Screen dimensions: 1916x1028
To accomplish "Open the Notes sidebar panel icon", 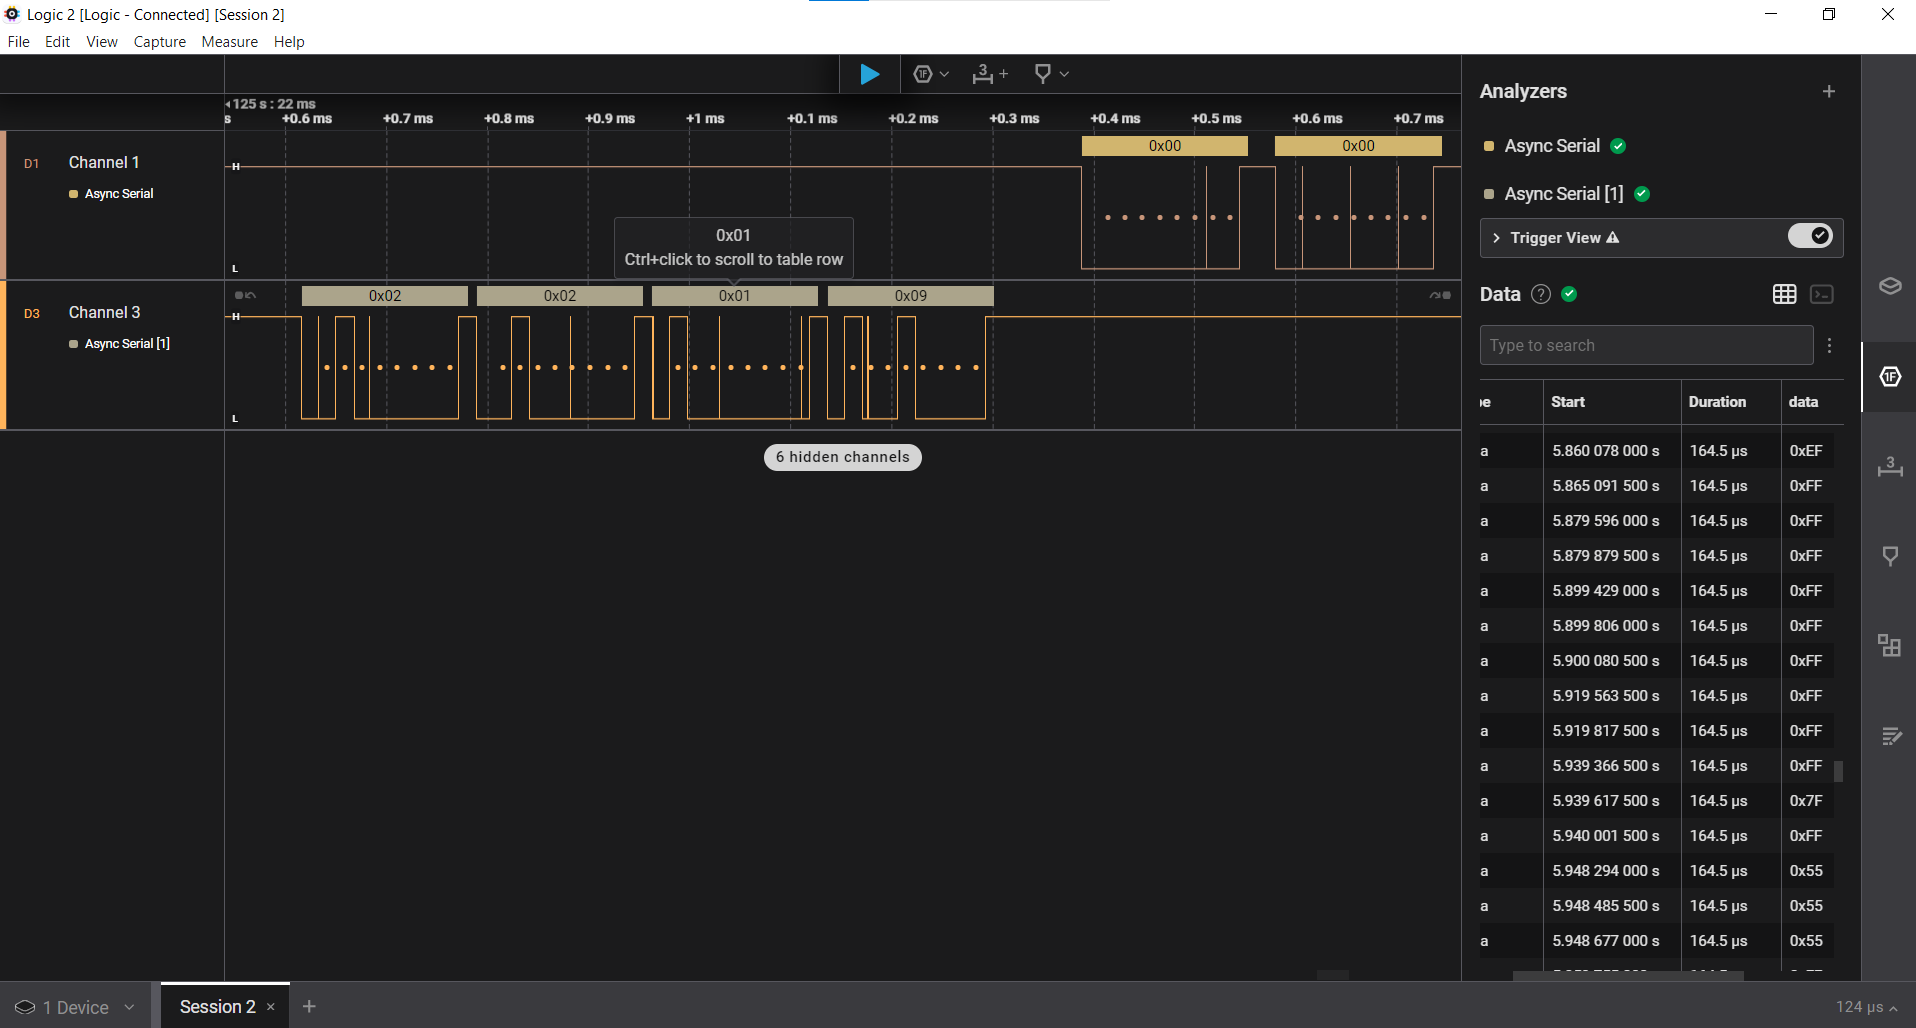I will pyautogui.click(x=1890, y=736).
